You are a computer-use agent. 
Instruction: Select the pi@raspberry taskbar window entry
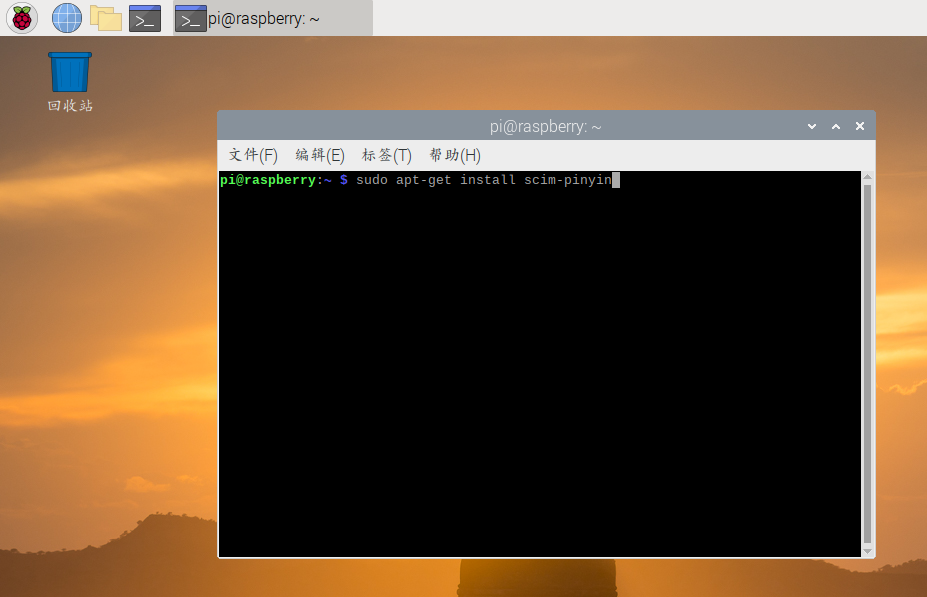click(x=273, y=18)
